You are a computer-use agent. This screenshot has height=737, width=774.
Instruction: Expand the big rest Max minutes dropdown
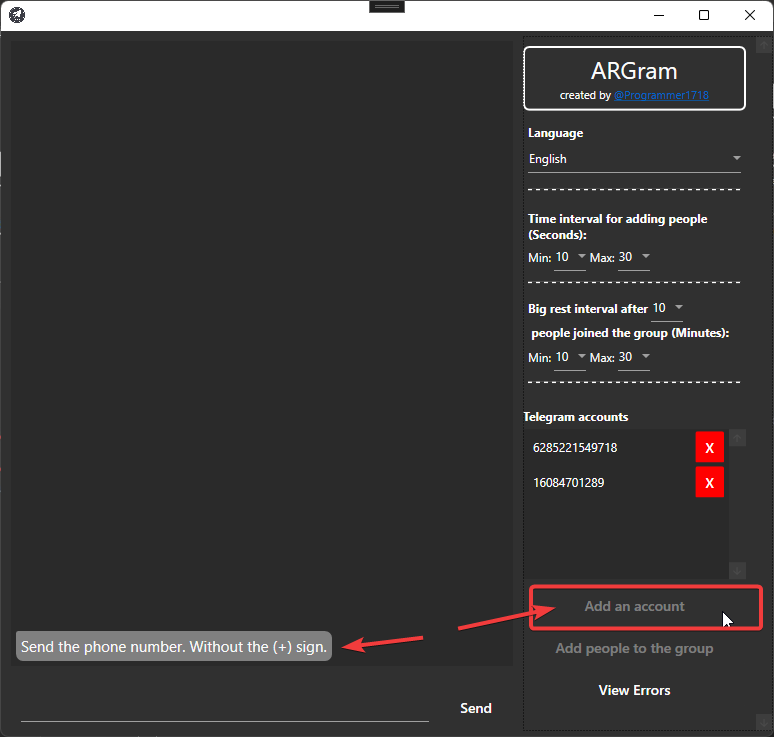click(x=634, y=357)
